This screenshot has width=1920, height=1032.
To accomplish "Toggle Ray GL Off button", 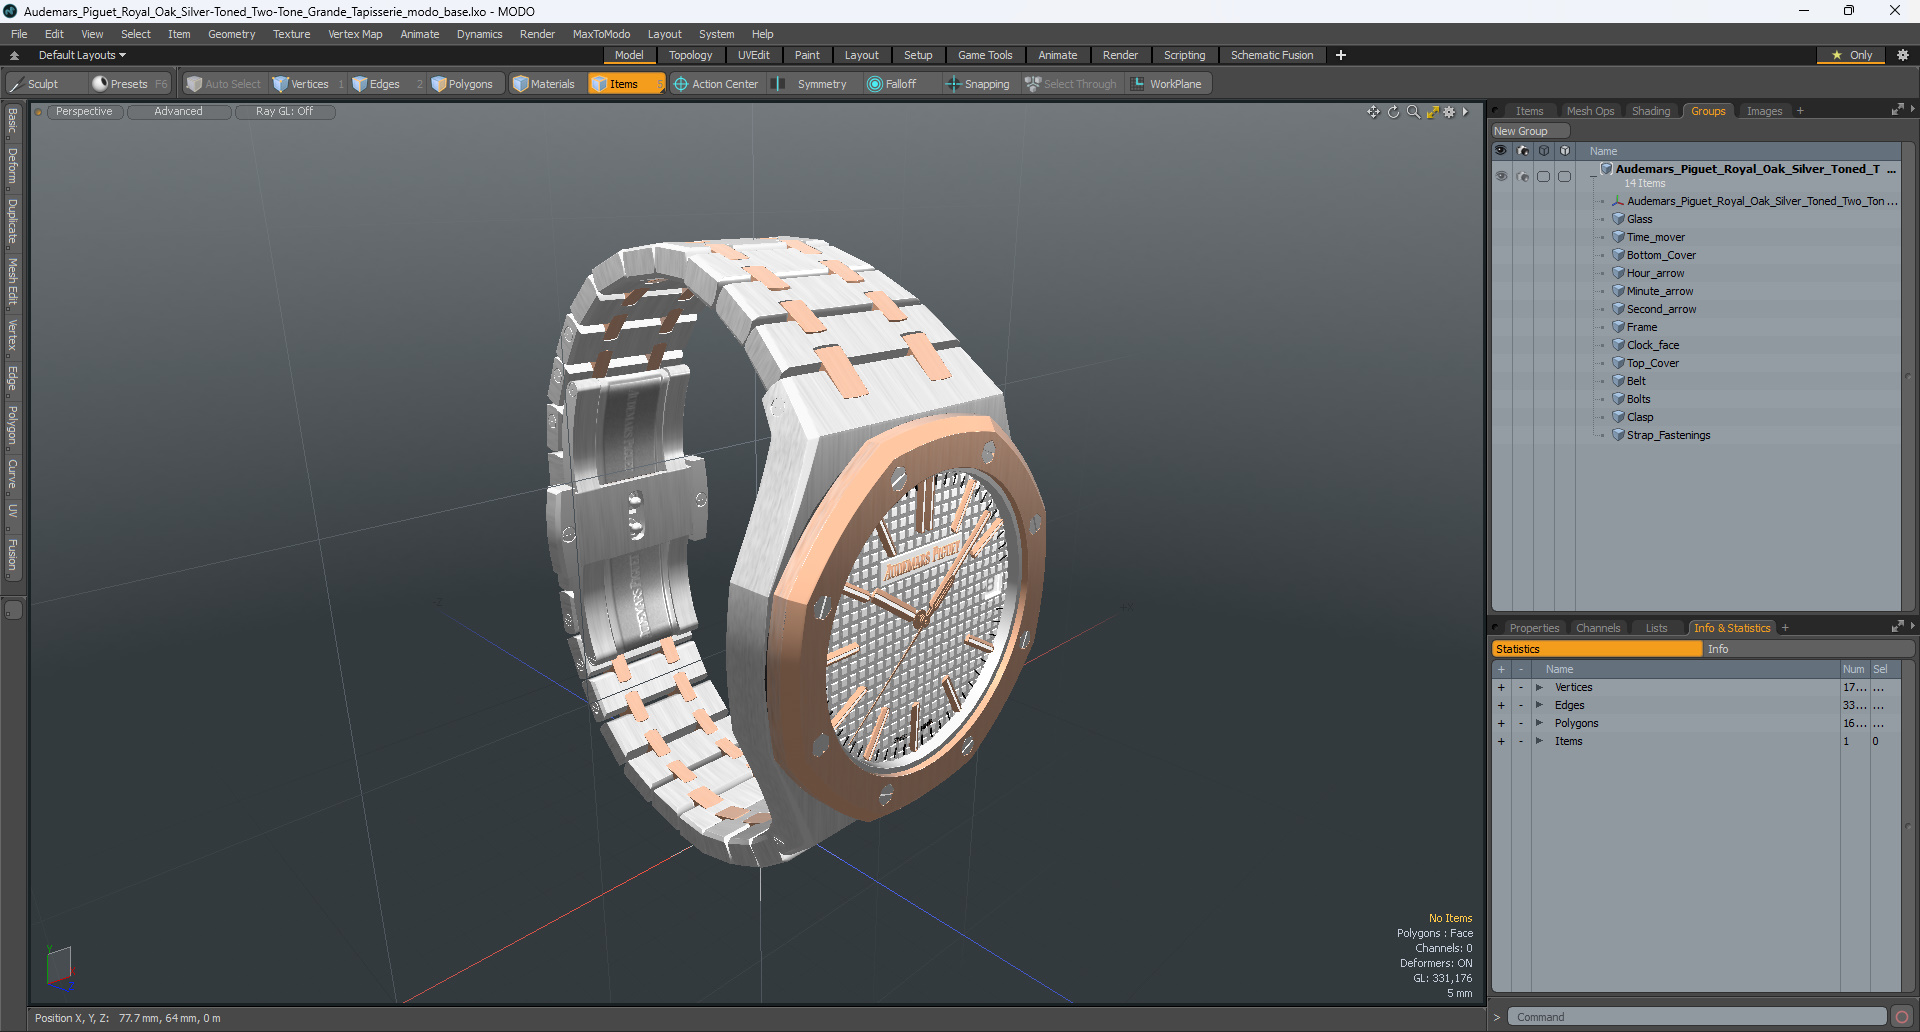I will click(285, 111).
